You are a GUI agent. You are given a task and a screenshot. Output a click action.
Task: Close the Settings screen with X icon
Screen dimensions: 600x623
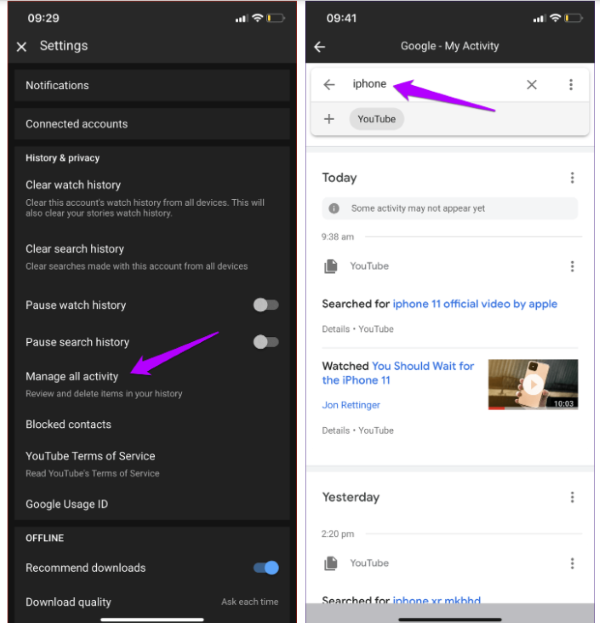[x=22, y=47]
